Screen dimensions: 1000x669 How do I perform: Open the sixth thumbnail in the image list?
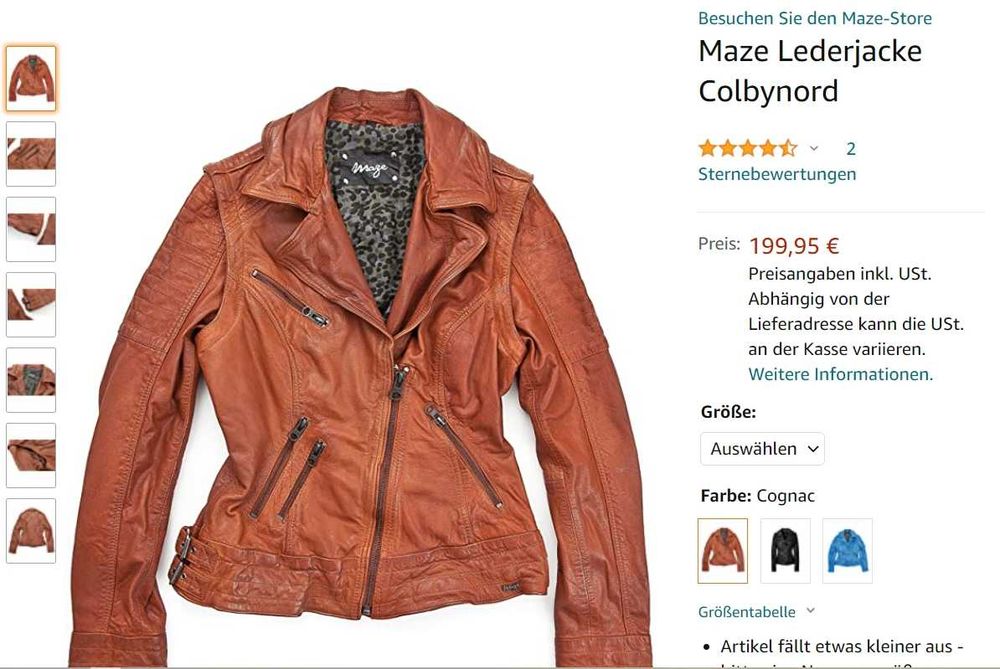click(31, 455)
